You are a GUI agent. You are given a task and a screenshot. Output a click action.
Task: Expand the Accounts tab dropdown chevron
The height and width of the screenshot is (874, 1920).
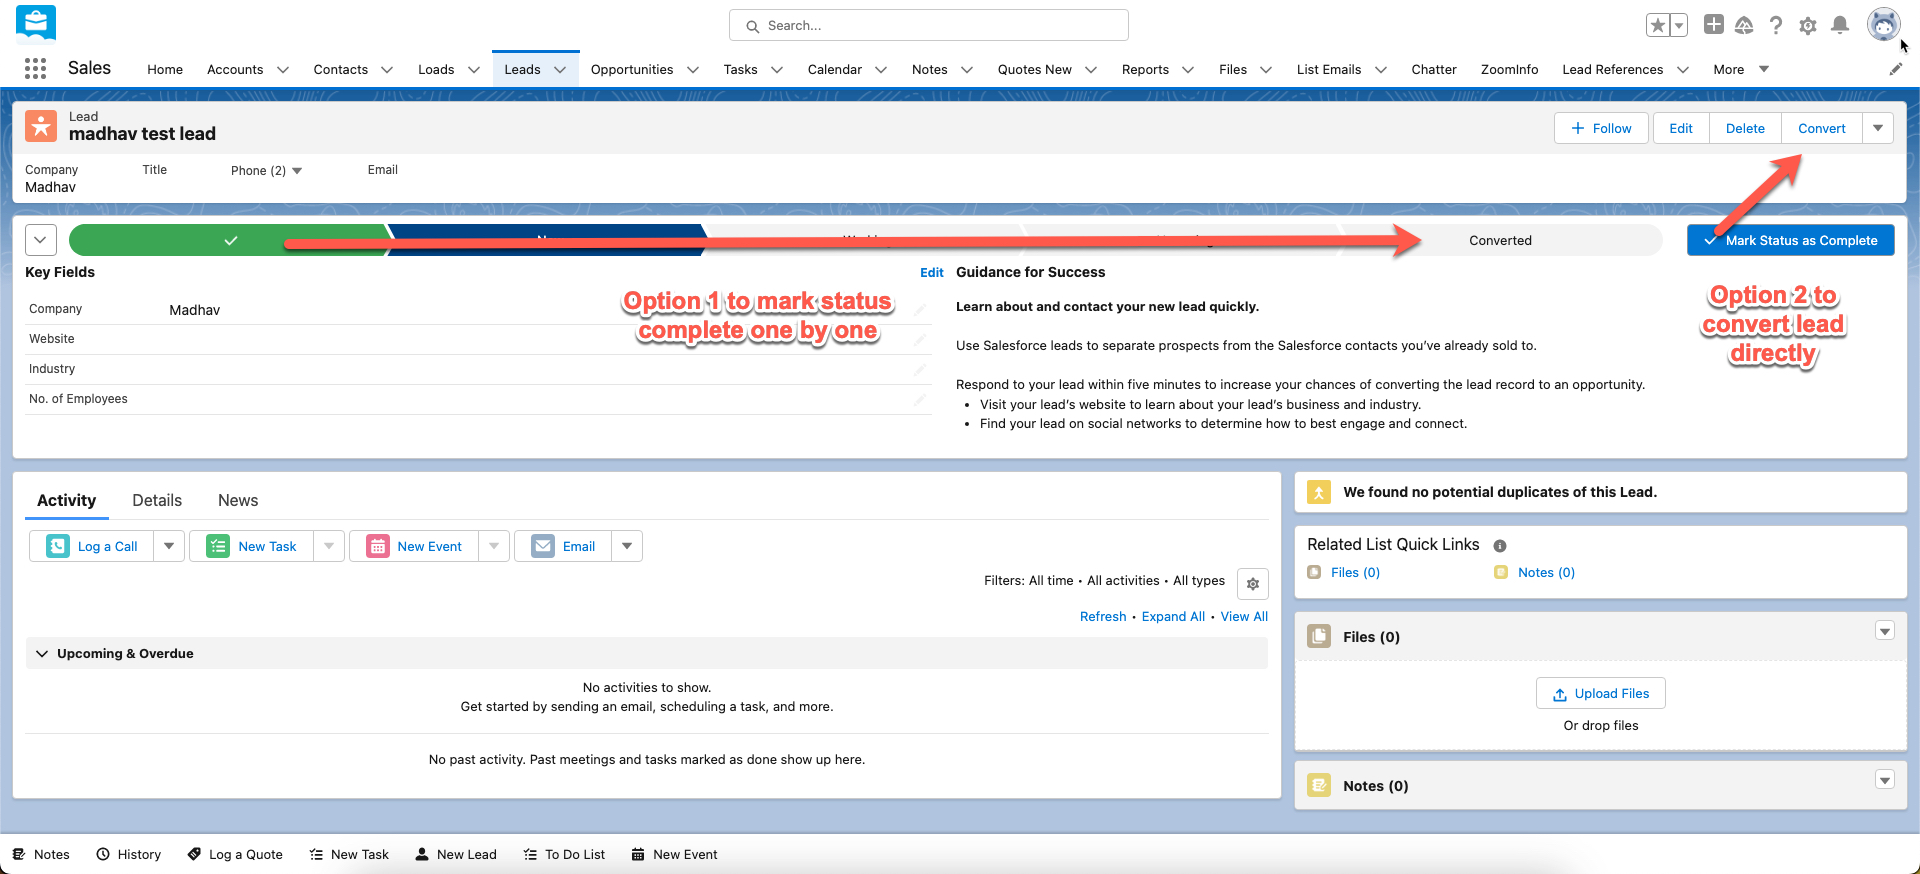[x=283, y=70]
